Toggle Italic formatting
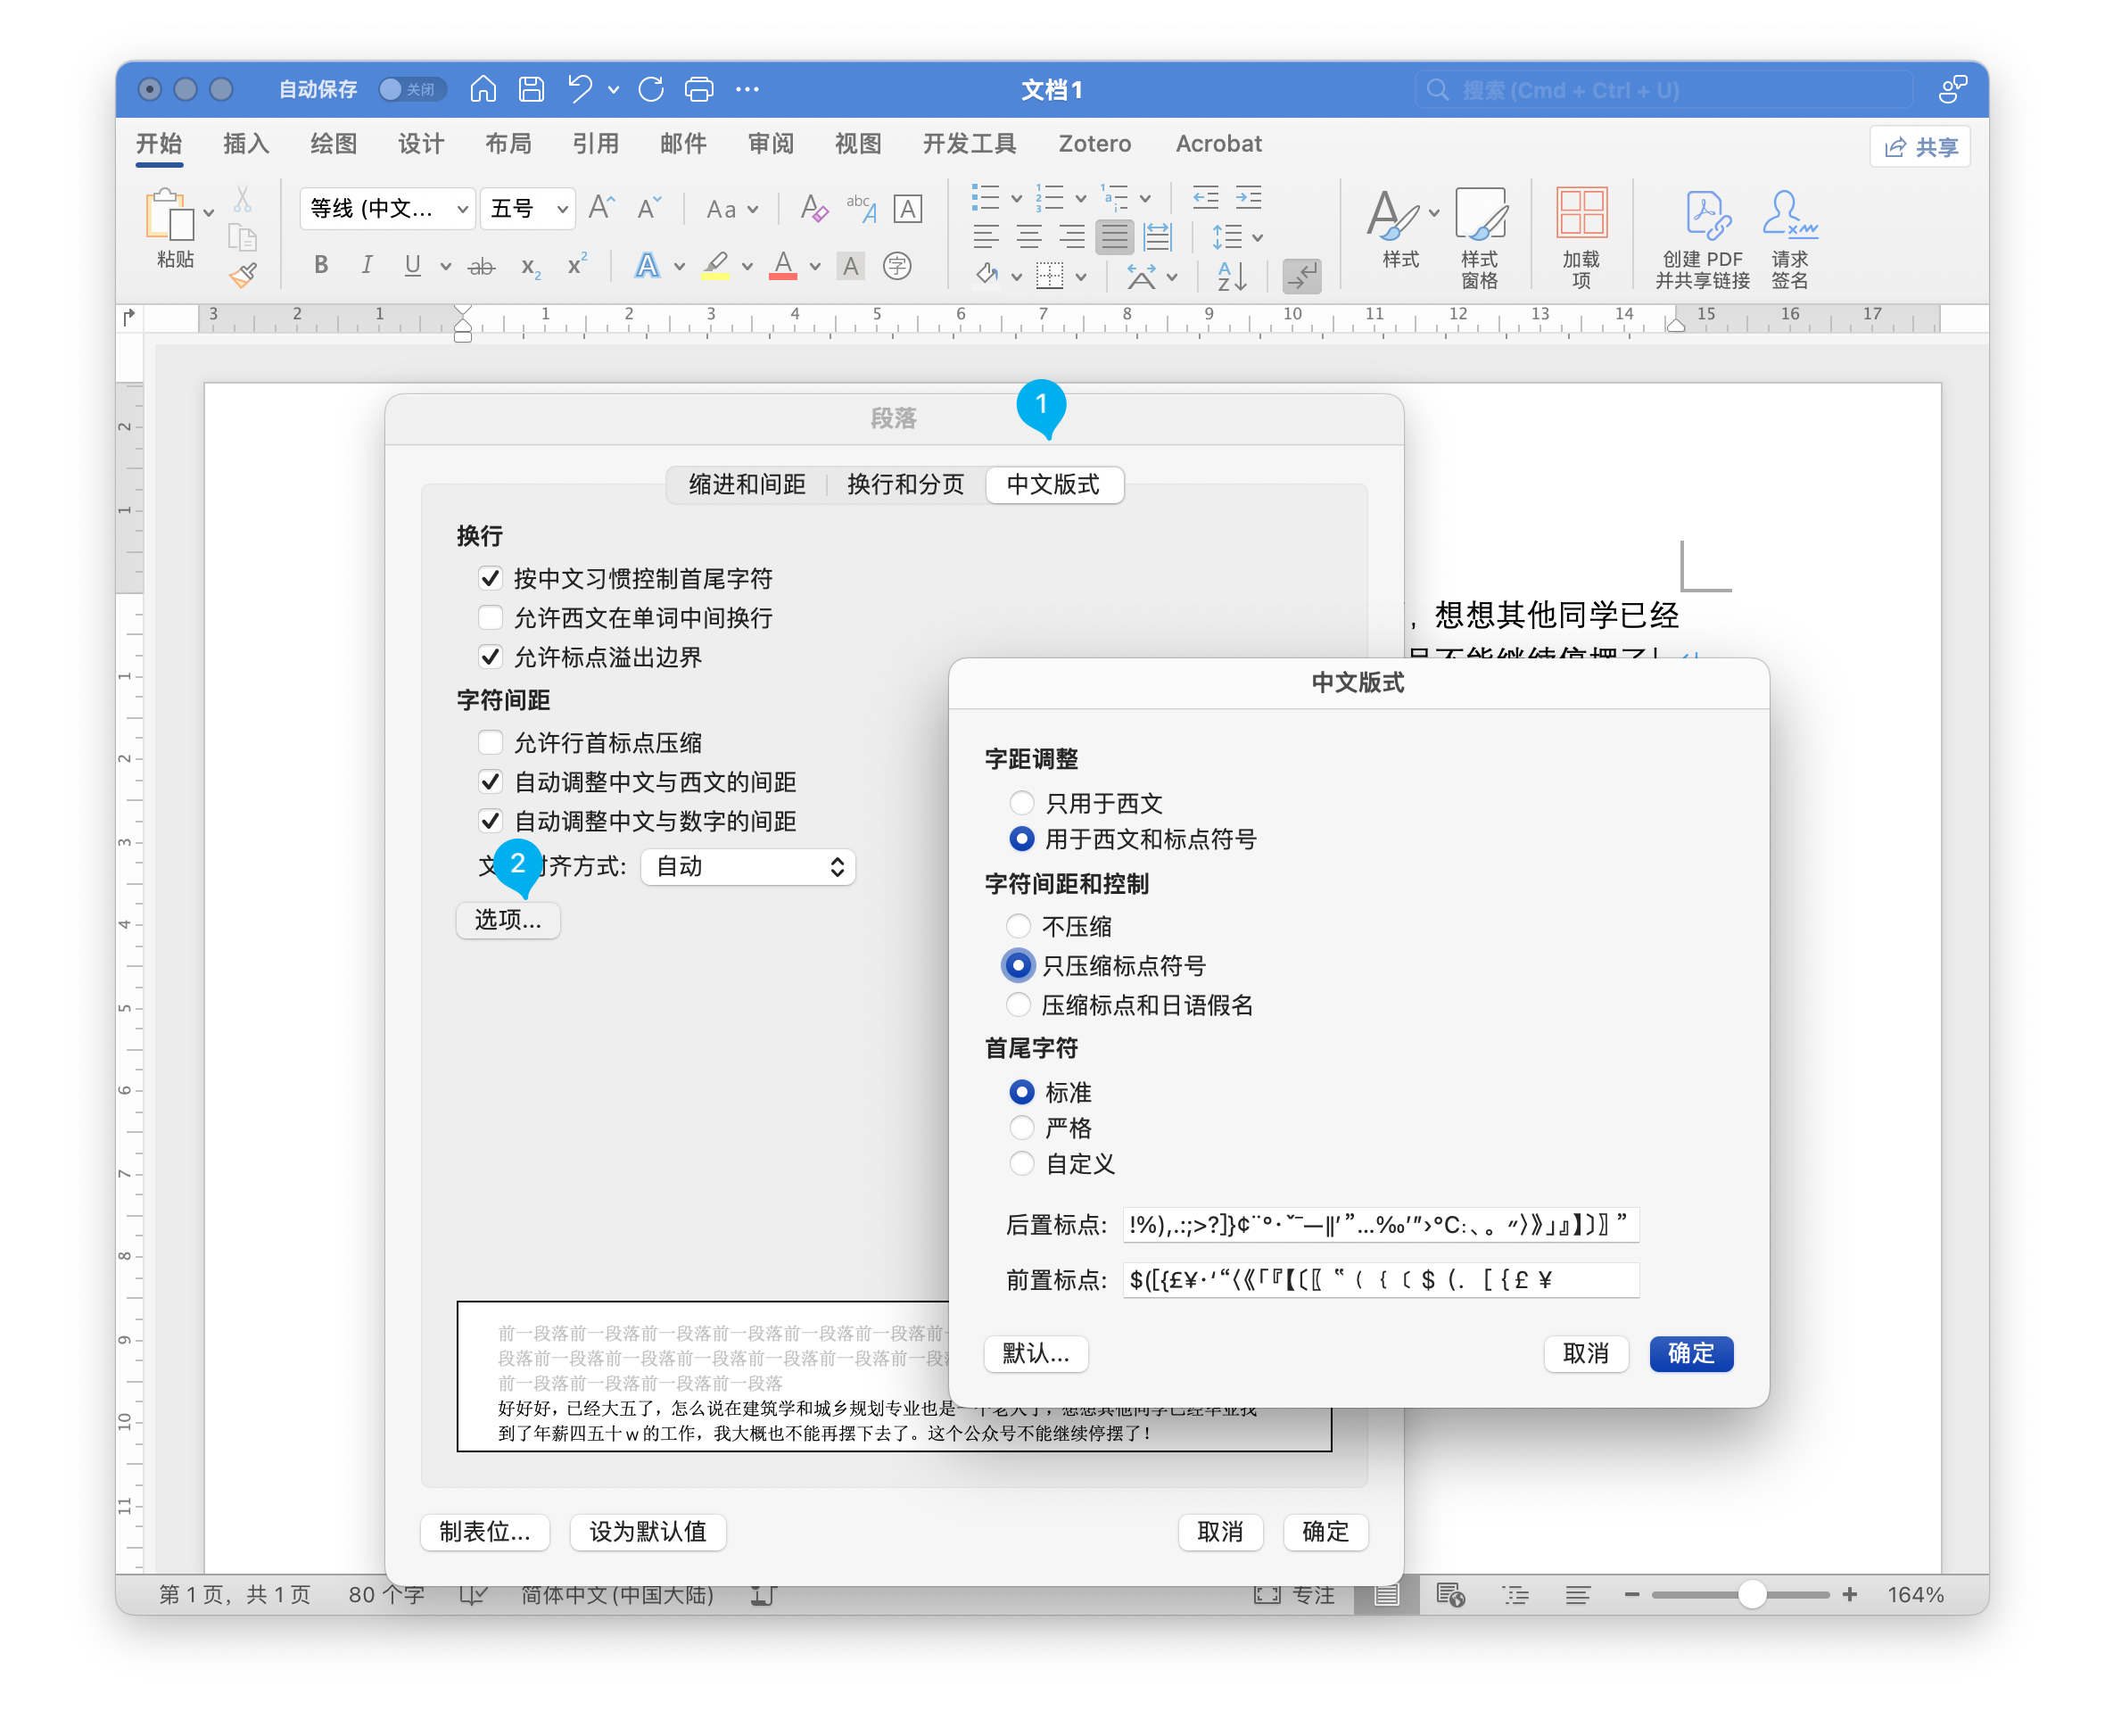Image resolution: width=2105 pixels, height=1736 pixels. click(x=367, y=265)
